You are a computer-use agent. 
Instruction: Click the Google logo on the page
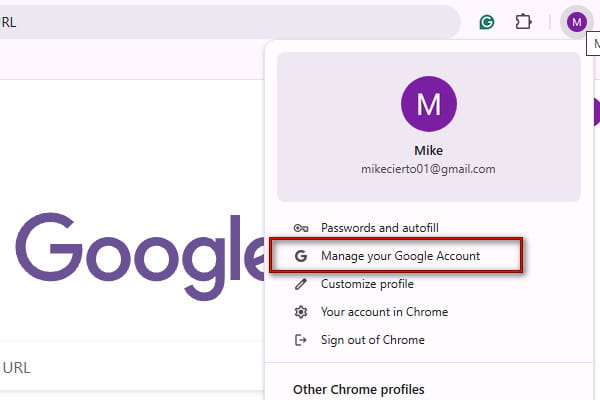click(140, 256)
